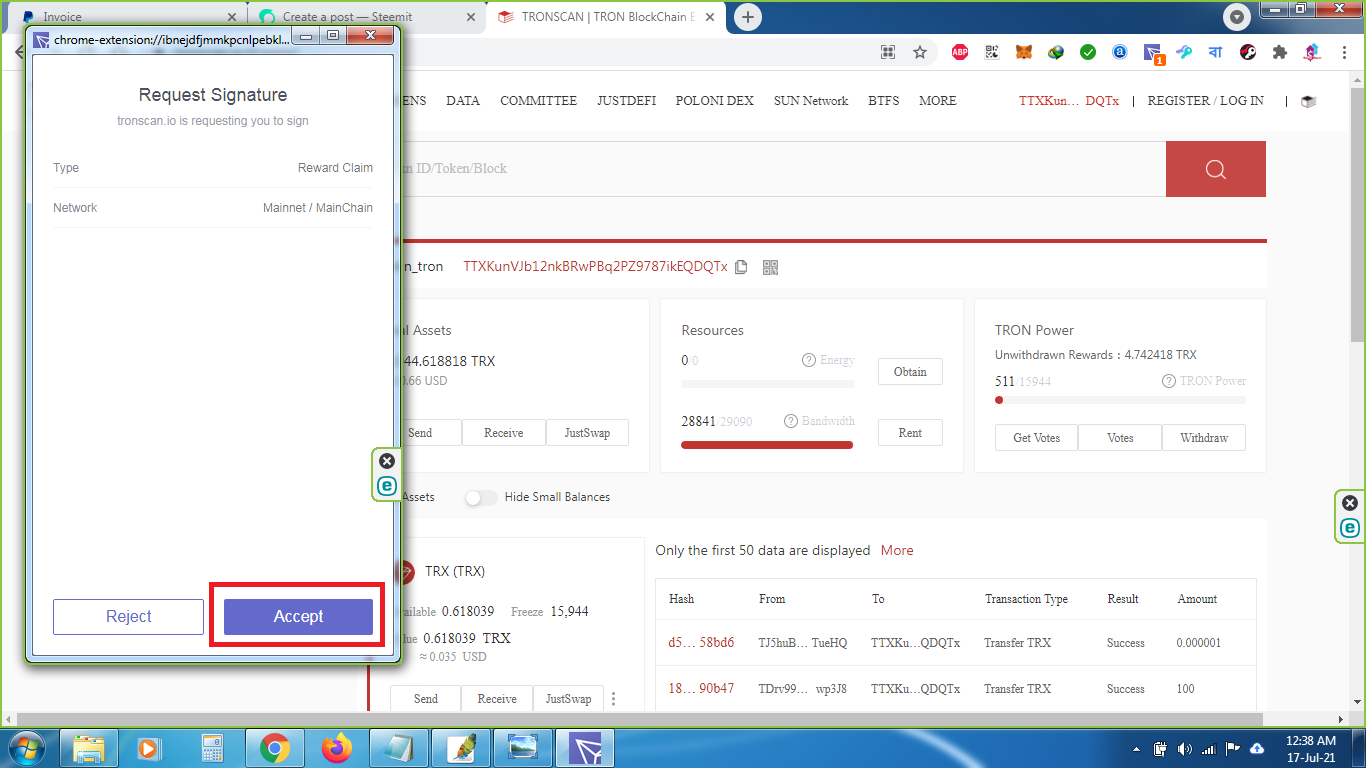Click the TRON Power progress bar
This screenshot has width=1366, height=768.
[x=1120, y=400]
